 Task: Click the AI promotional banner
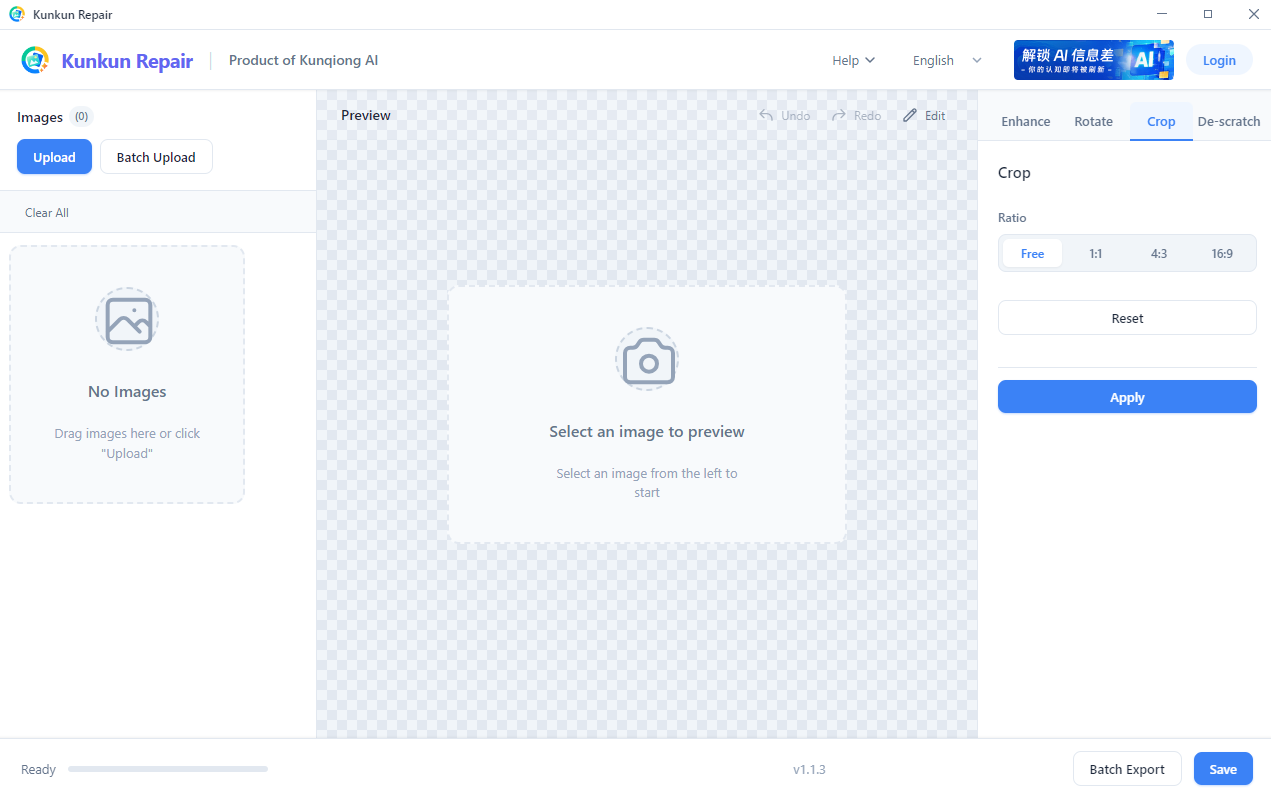1093,60
